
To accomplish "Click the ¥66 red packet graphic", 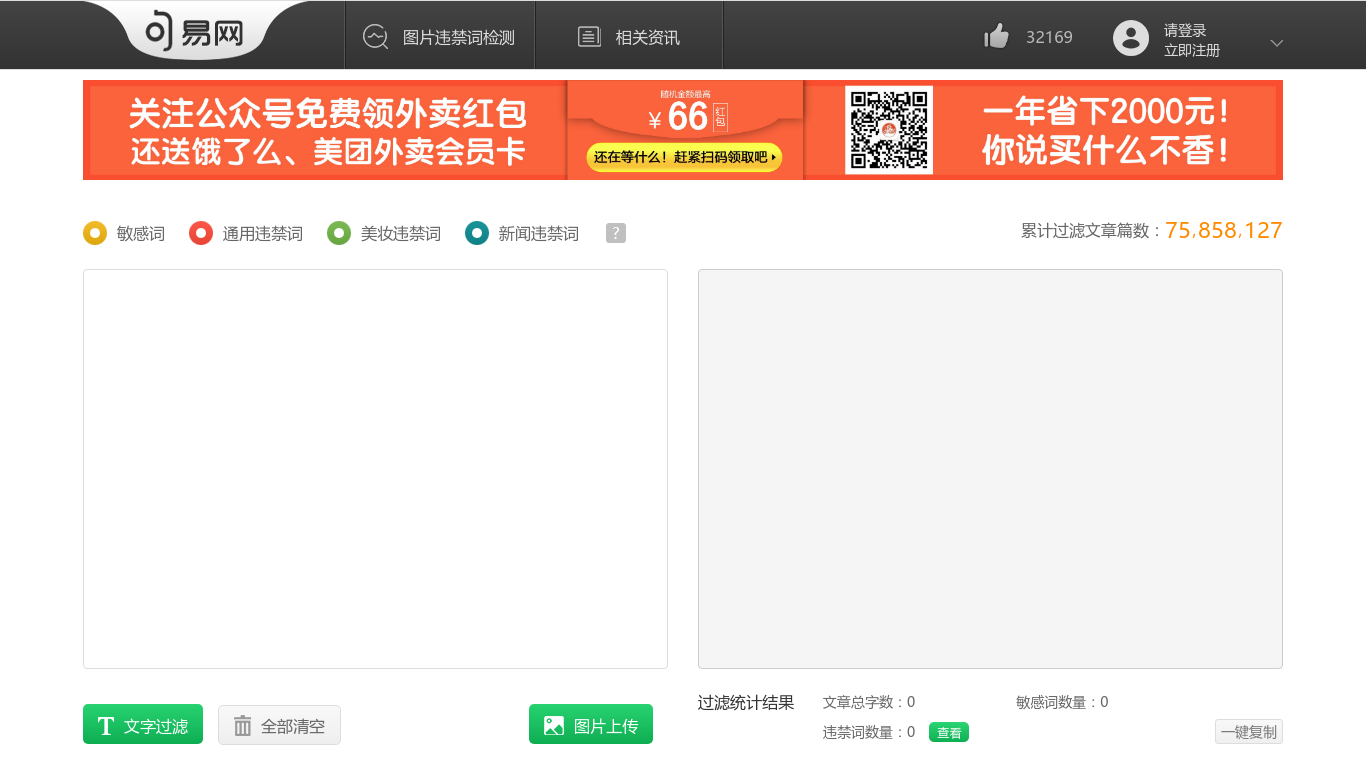I will click(687, 117).
